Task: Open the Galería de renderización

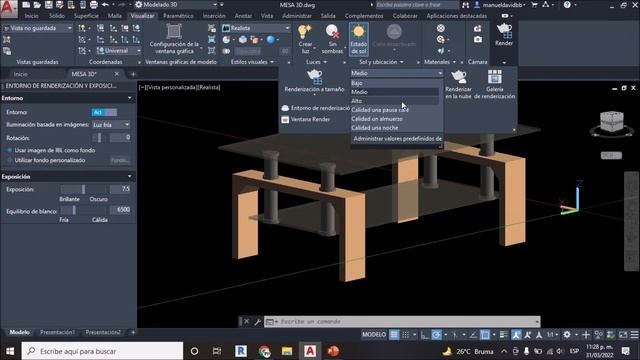Action: (494, 84)
